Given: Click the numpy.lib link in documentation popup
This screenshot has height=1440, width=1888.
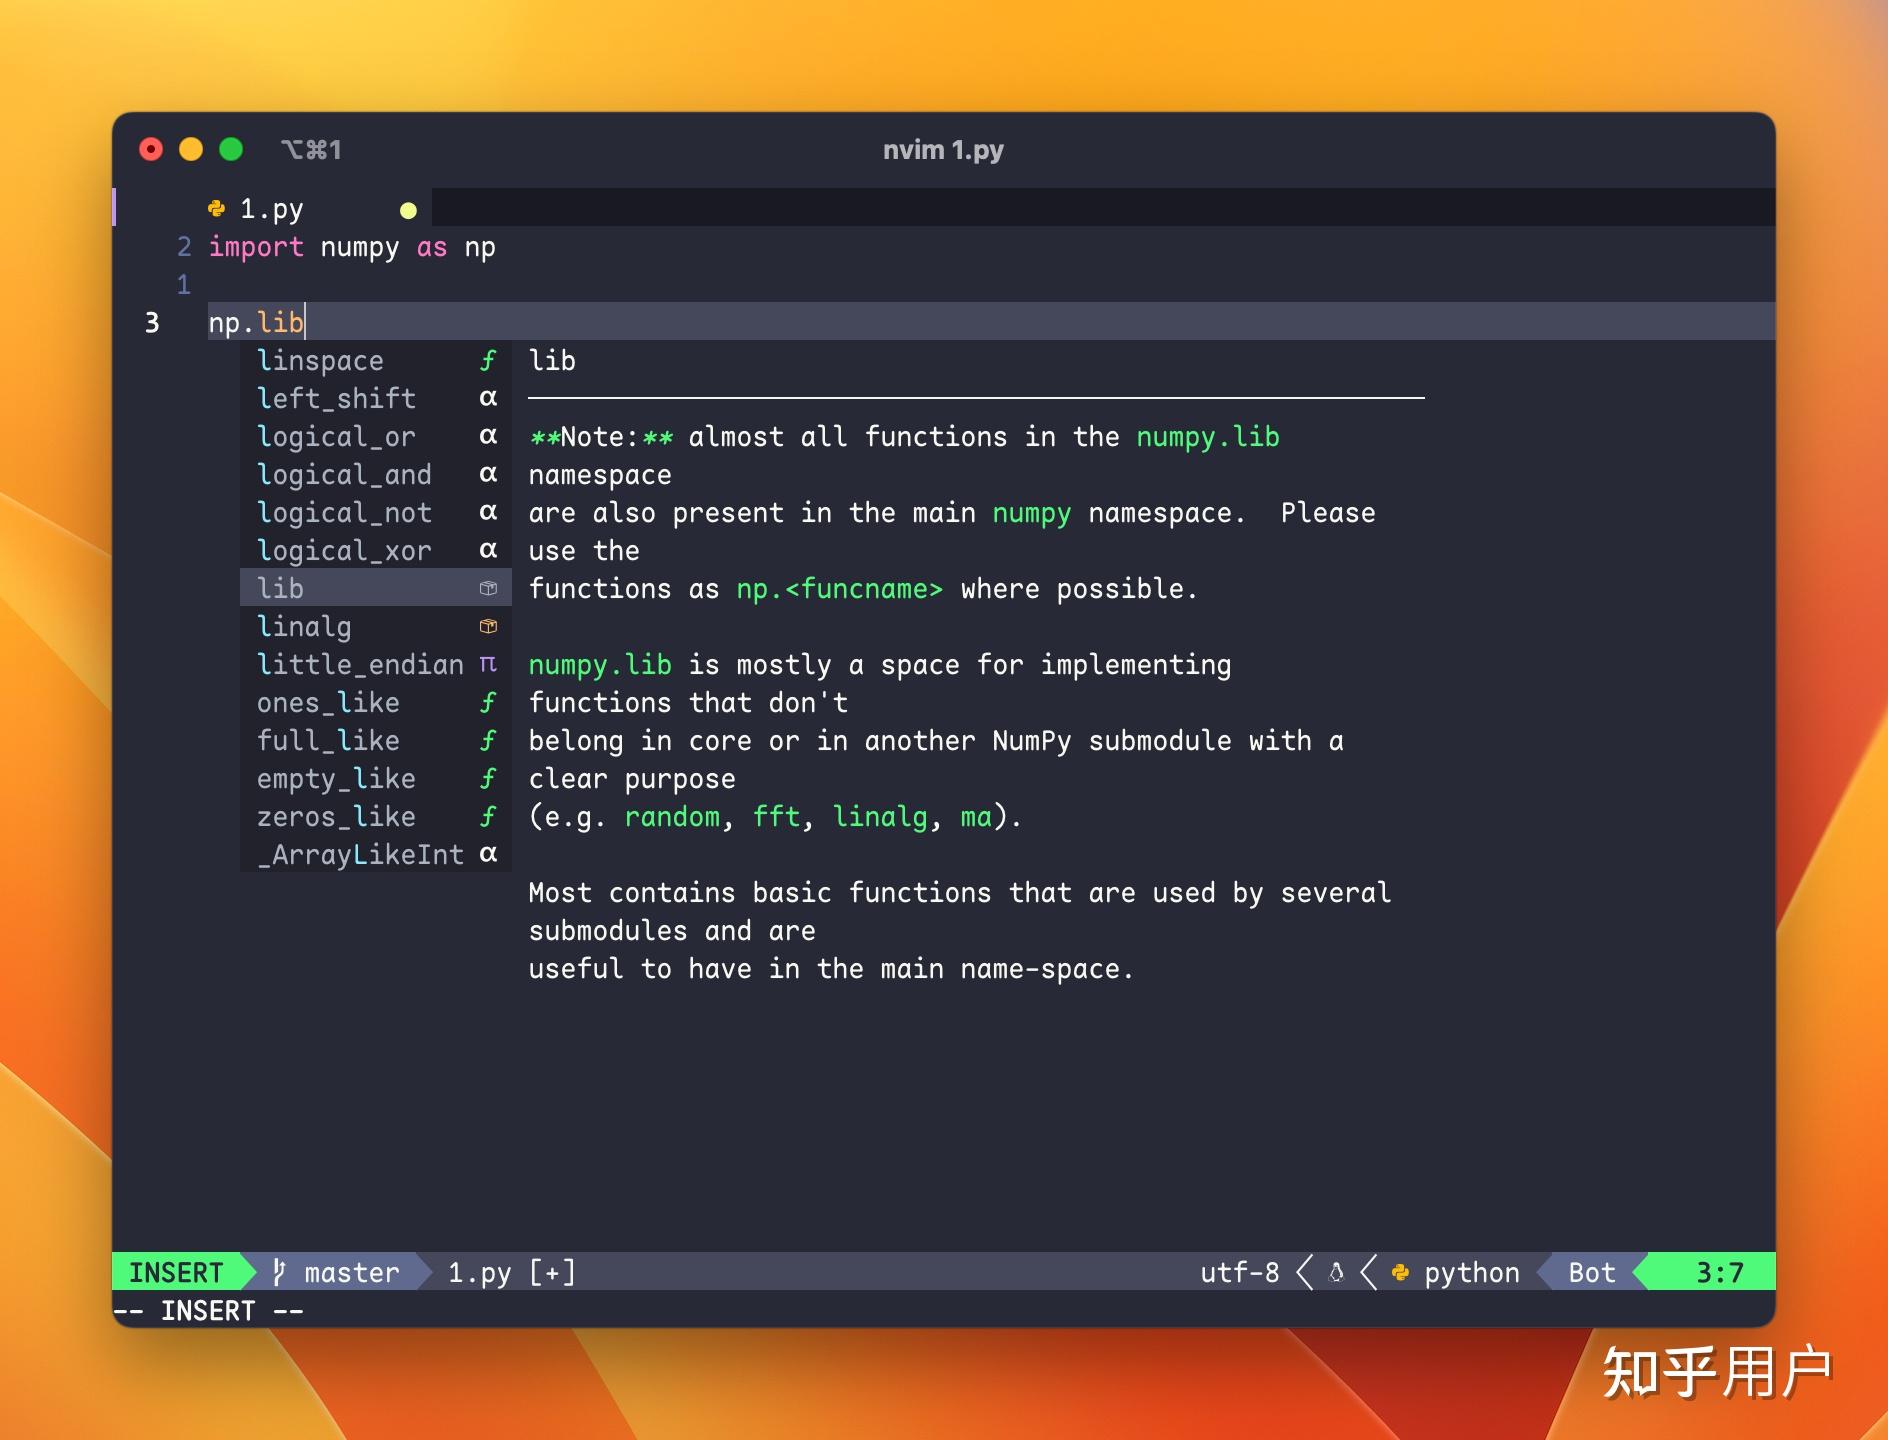Looking at the screenshot, I should coord(1207,437).
